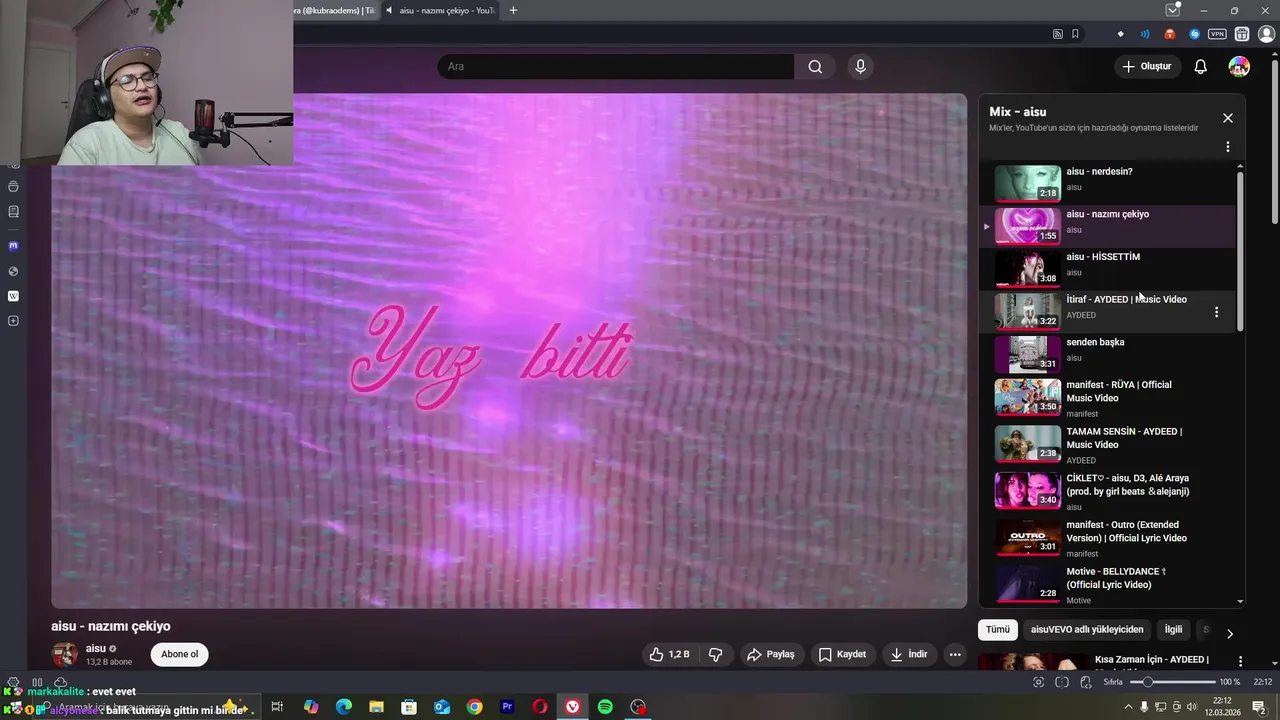Select the İlgili filter chip
Screen dimensions: 1280x720
1173,630
